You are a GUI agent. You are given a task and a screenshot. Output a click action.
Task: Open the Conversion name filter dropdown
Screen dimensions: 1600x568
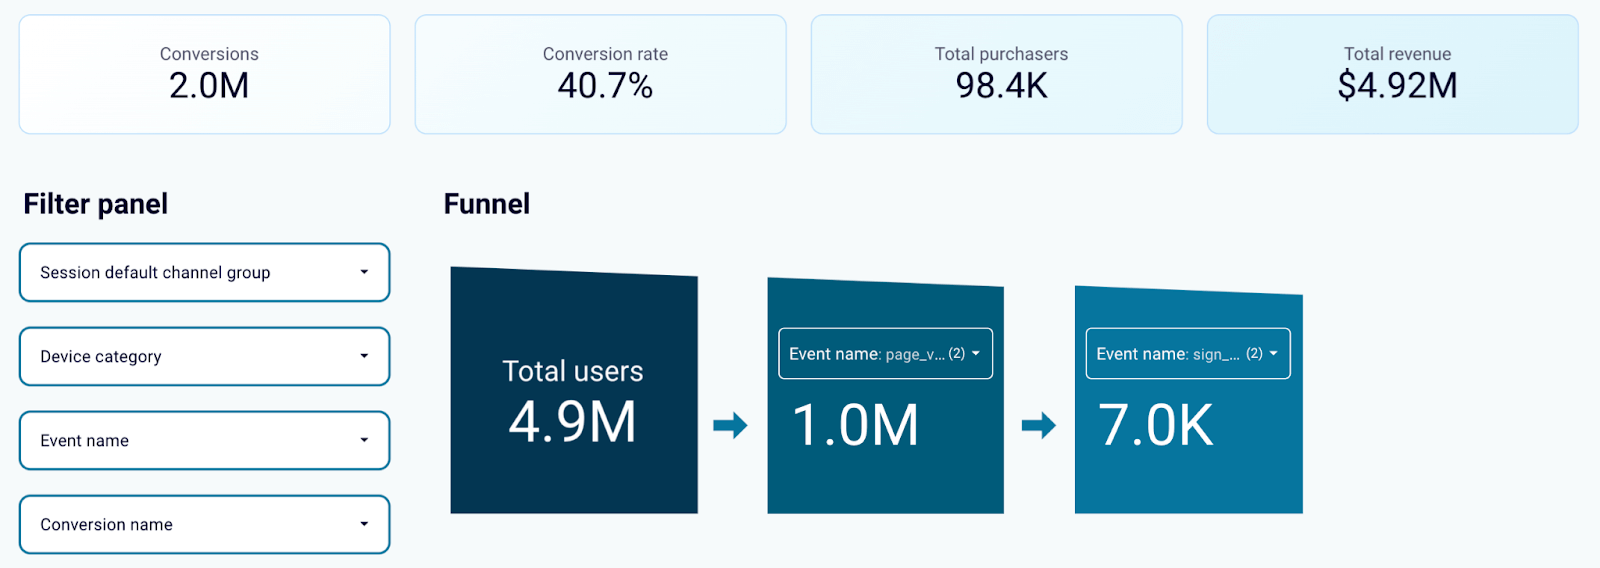[204, 524]
